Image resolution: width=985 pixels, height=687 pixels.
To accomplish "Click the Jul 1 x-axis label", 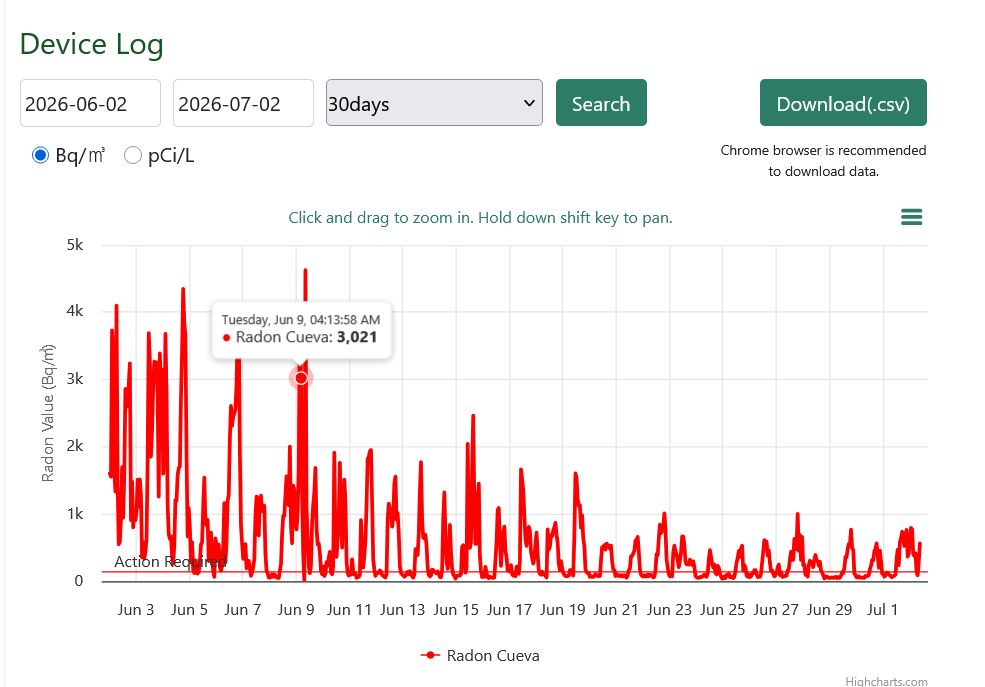I will 882,610.
